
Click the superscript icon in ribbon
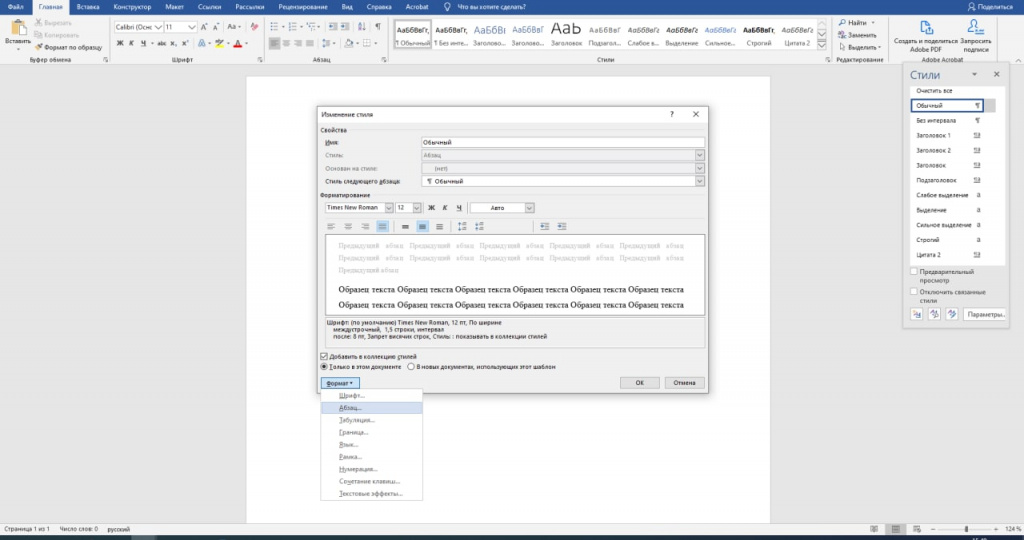(x=185, y=44)
